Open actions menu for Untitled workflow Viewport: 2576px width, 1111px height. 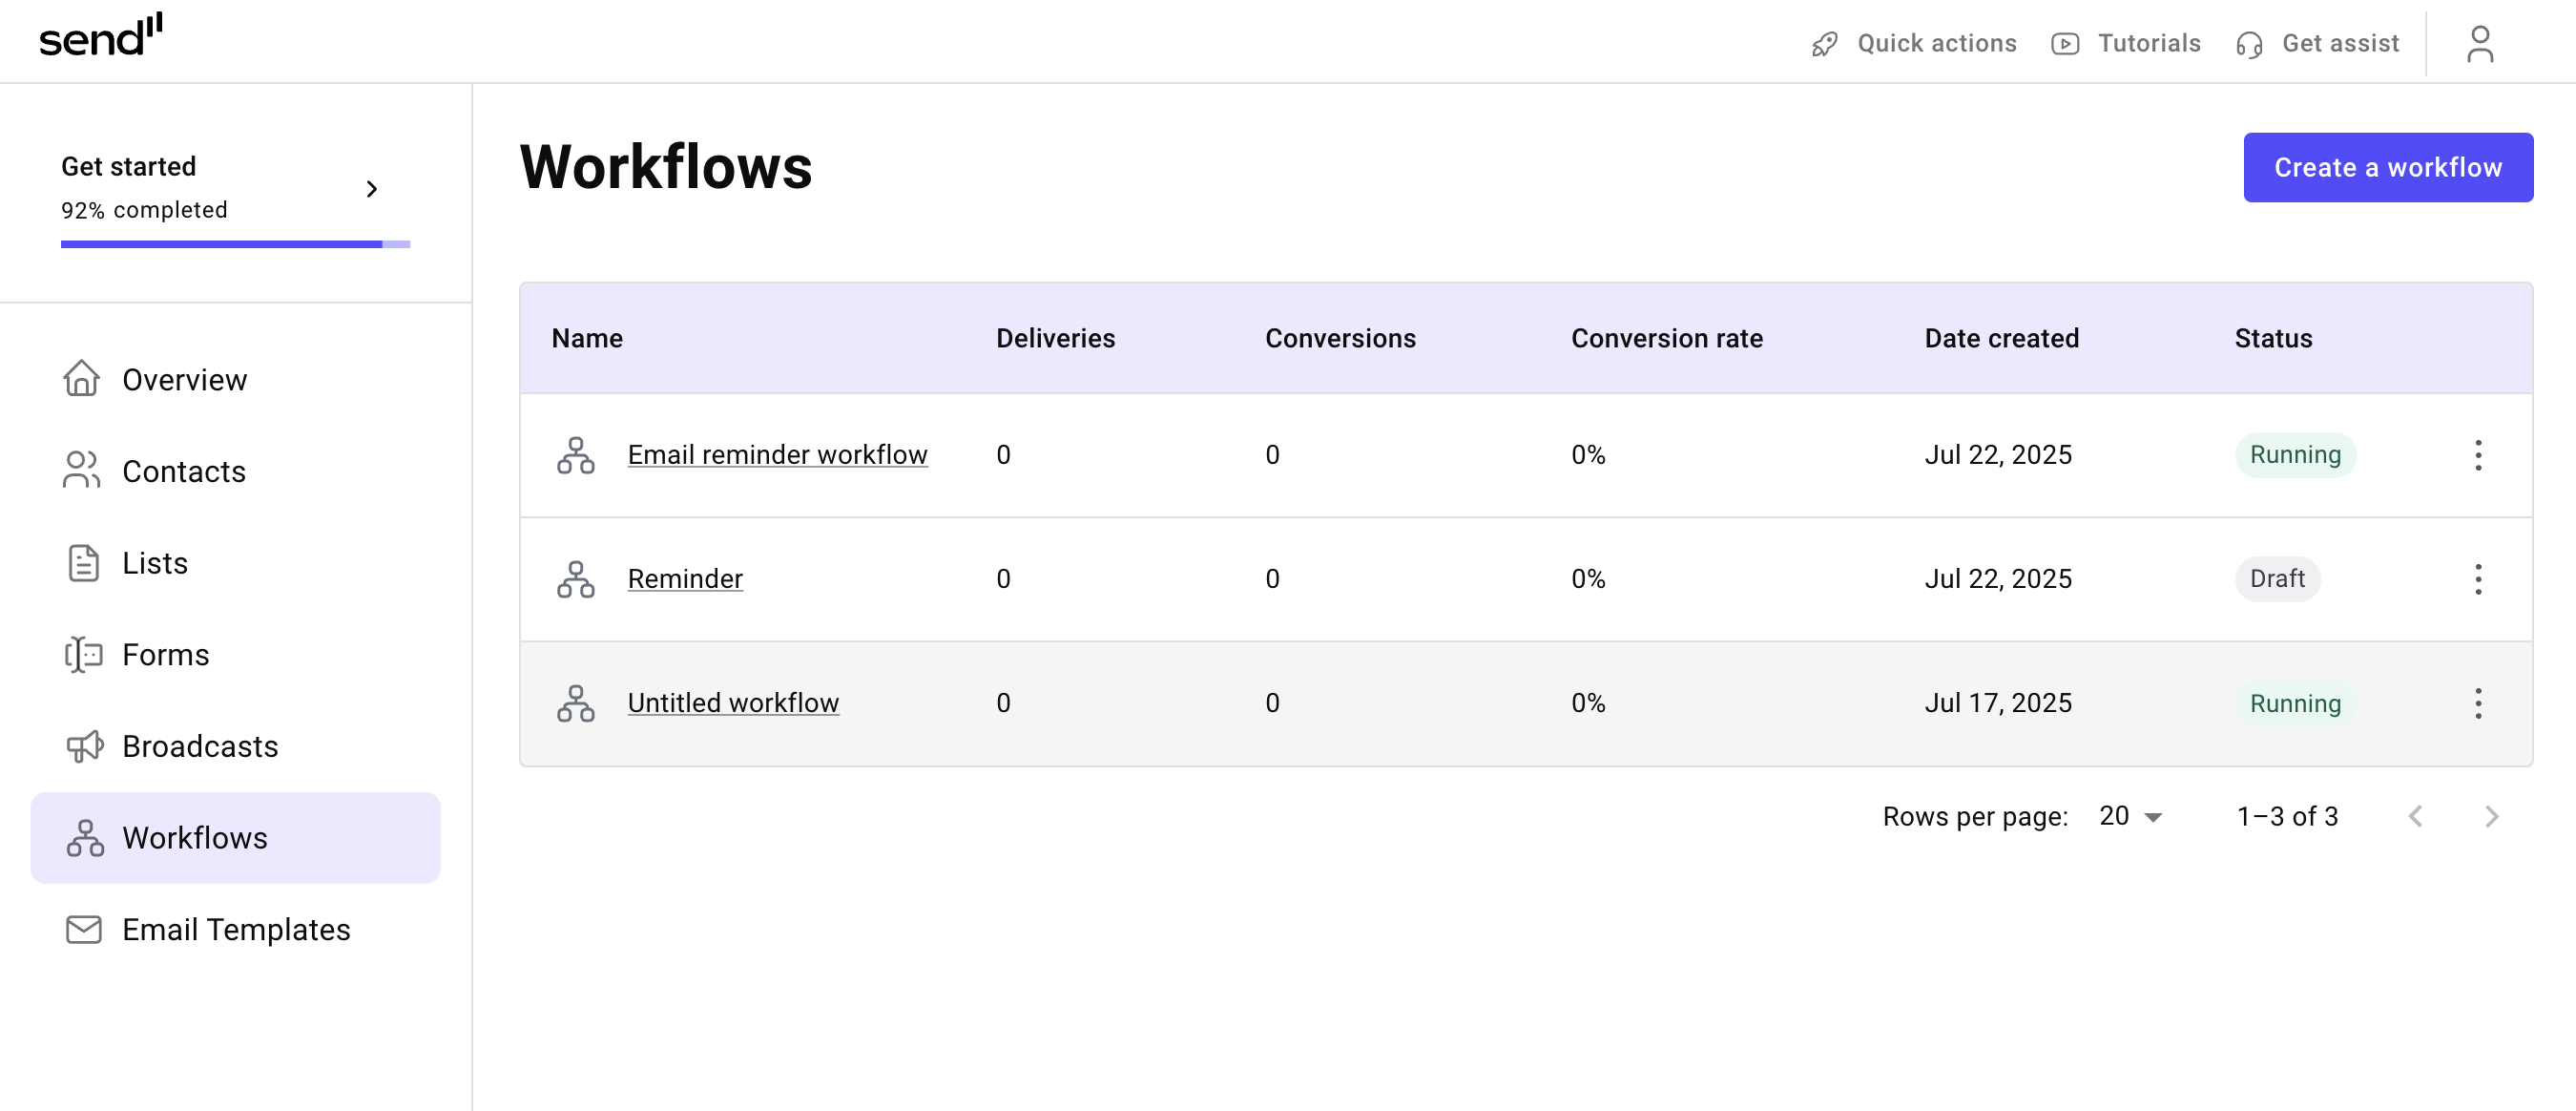point(2478,703)
